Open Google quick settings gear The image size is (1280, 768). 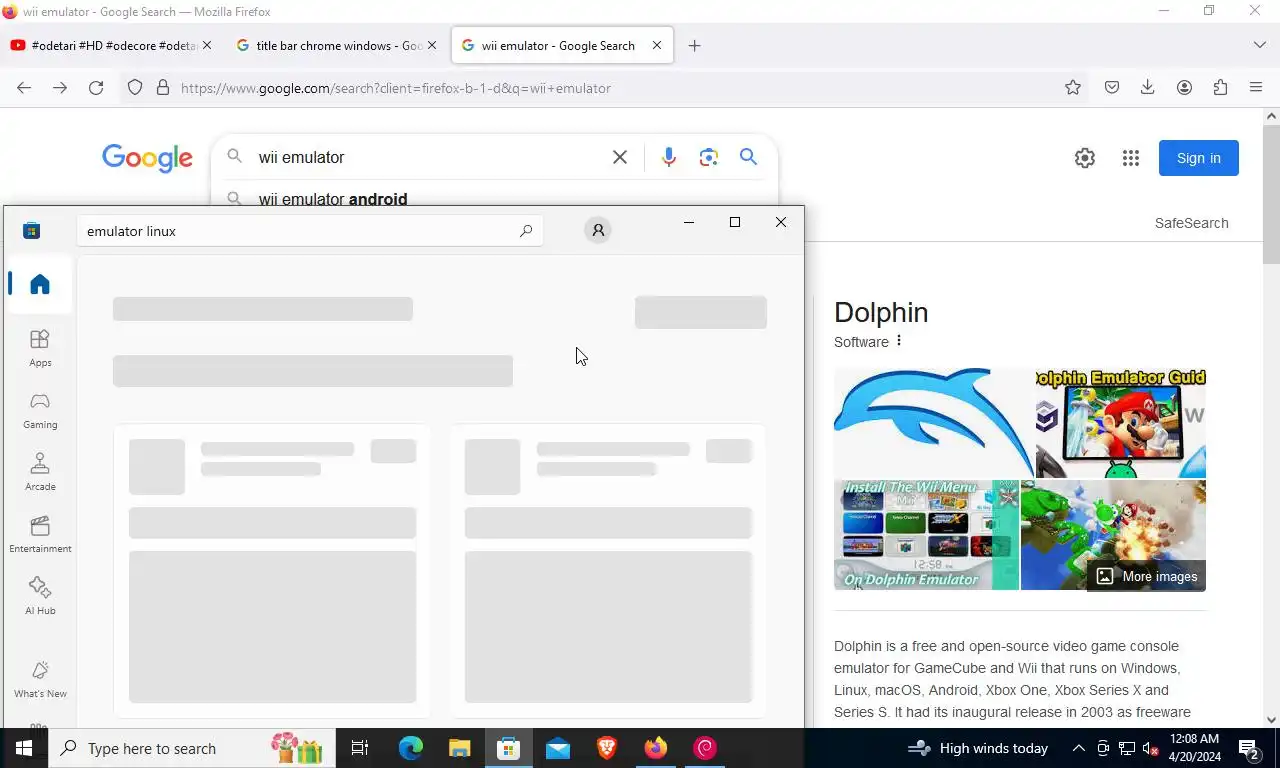[1085, 158]
